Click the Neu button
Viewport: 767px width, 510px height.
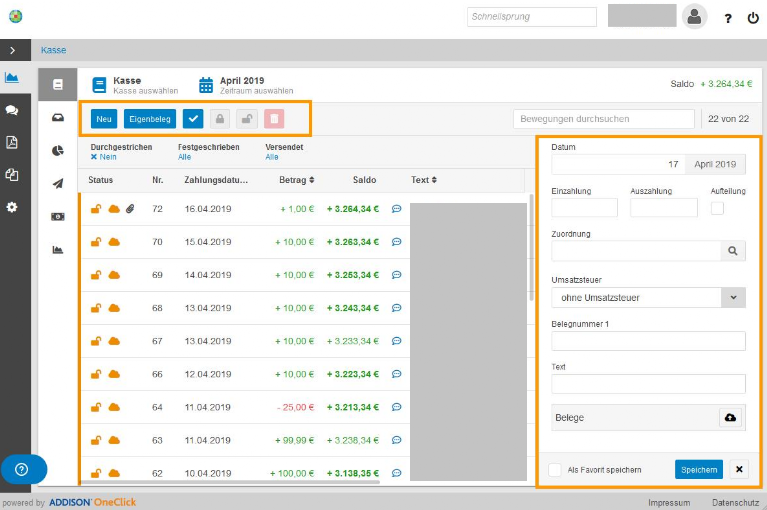103,119
